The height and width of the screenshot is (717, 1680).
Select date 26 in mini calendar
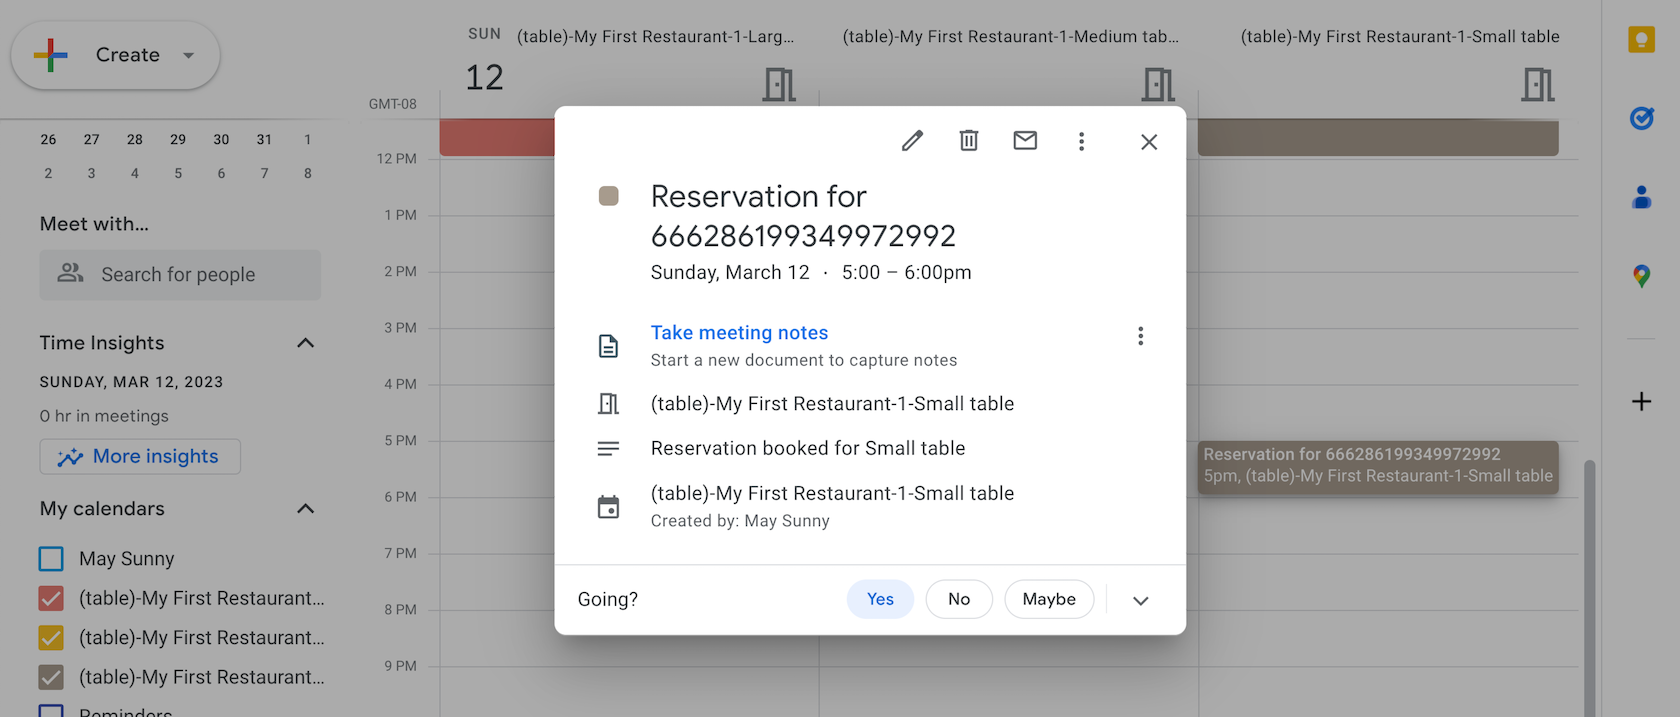[48, 140]
